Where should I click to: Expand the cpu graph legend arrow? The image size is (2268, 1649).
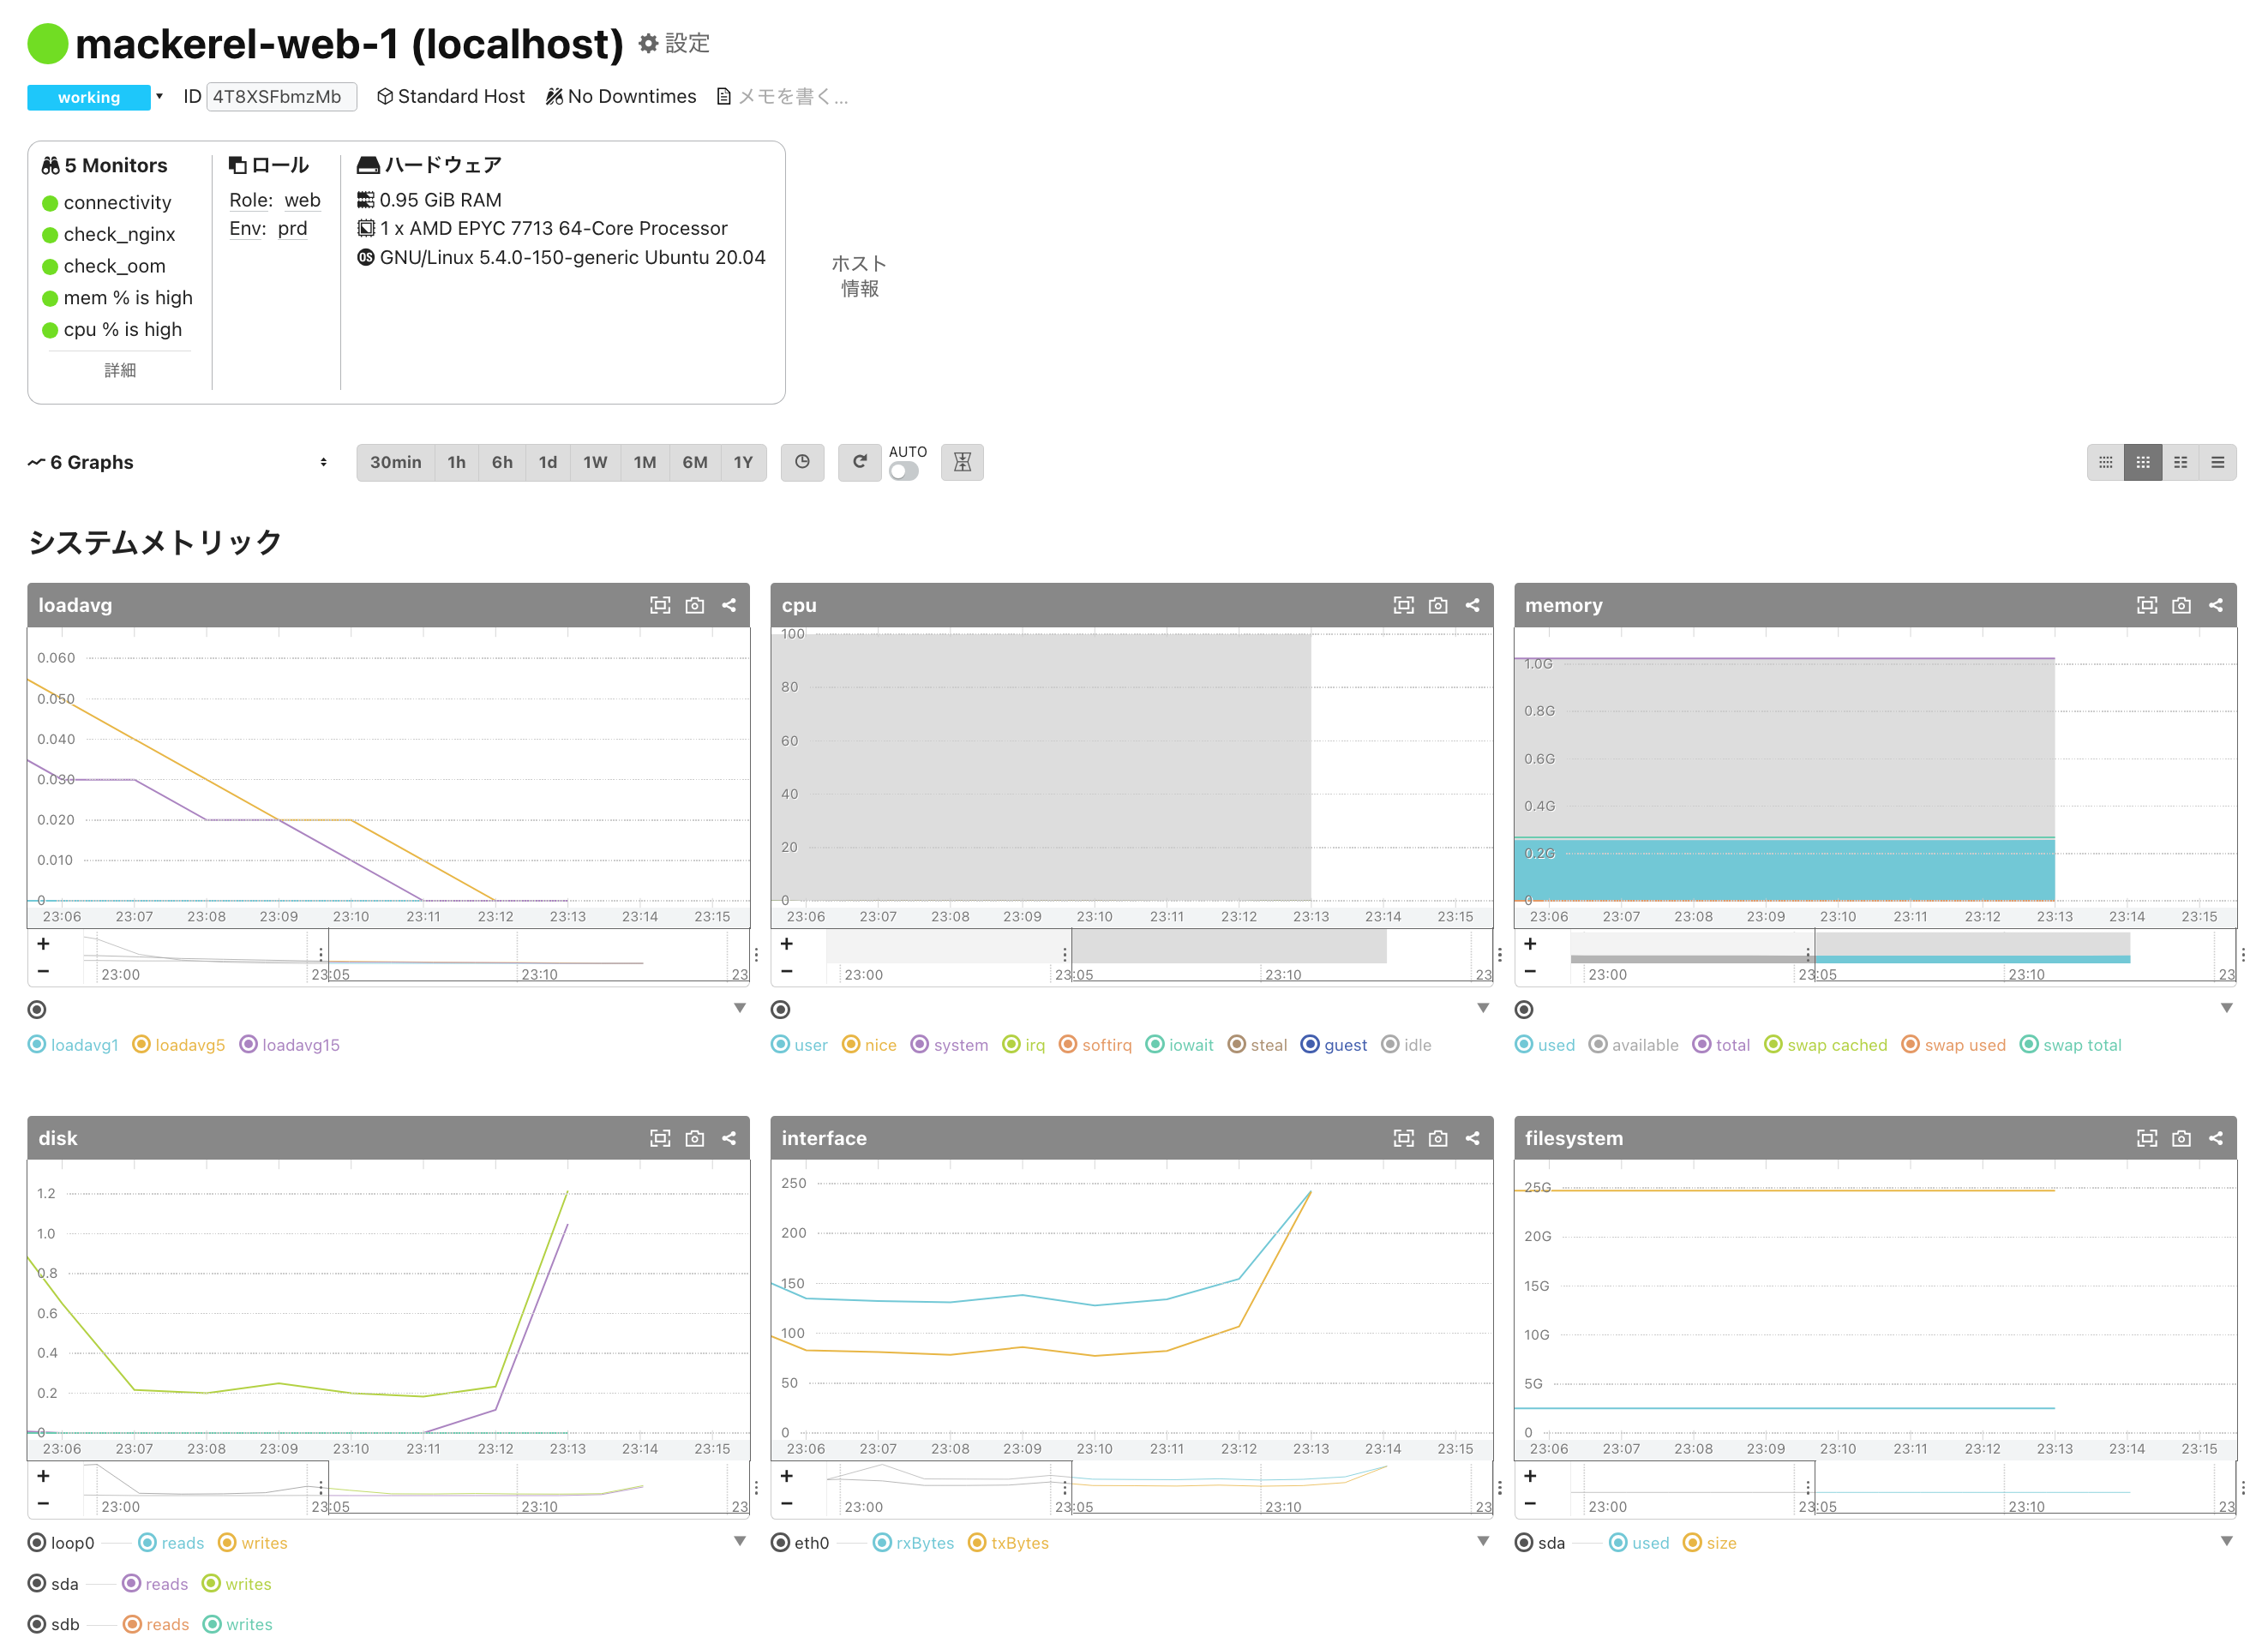point(1482,1008)
